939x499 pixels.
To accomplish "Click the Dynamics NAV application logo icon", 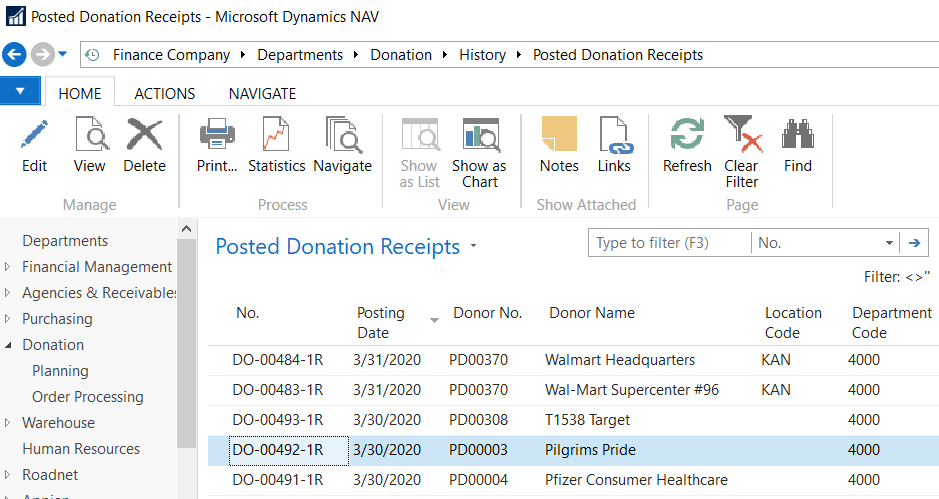I will [x=16, y=16].
